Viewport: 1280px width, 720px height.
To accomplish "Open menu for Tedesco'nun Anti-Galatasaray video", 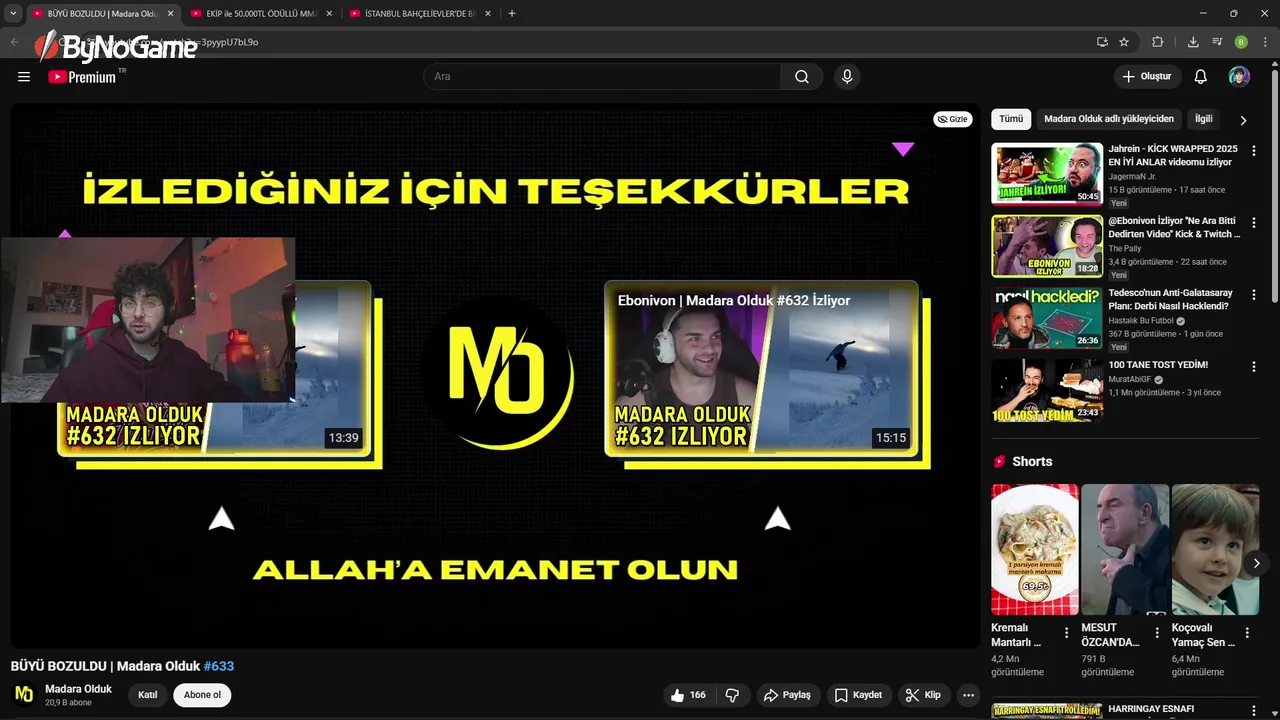I will click(x=1254, y=295).
